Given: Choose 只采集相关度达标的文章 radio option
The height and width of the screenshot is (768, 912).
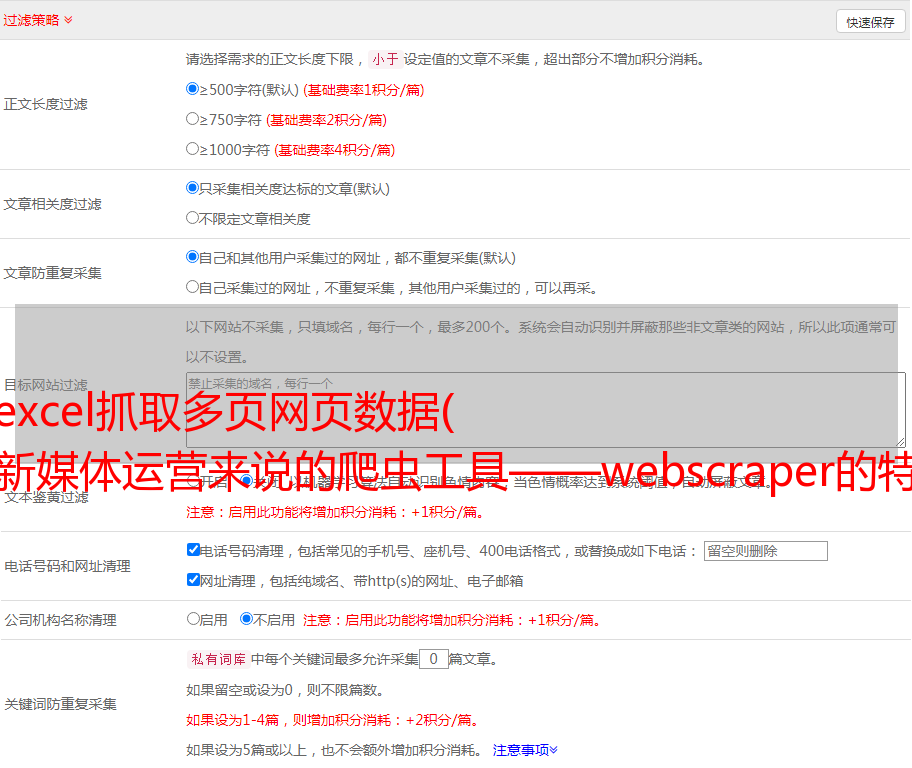Looking at the screenshot, I should (x=192, y=187).
